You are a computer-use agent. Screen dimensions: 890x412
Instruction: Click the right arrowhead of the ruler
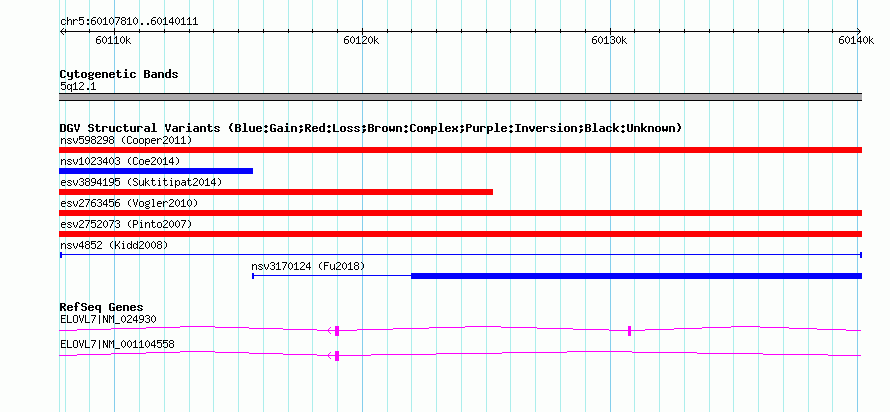(859, 31)
